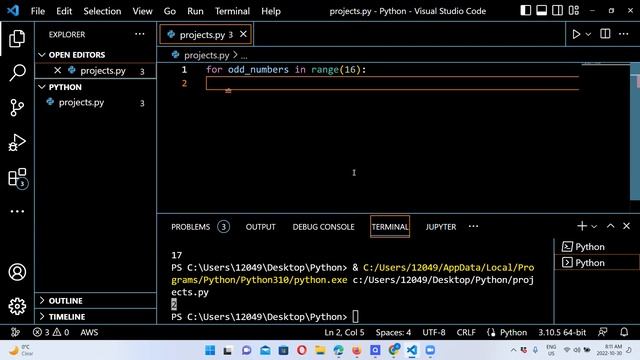640x360 pixels.
Task: Open editor more actions menu
Action: point(624,34)
